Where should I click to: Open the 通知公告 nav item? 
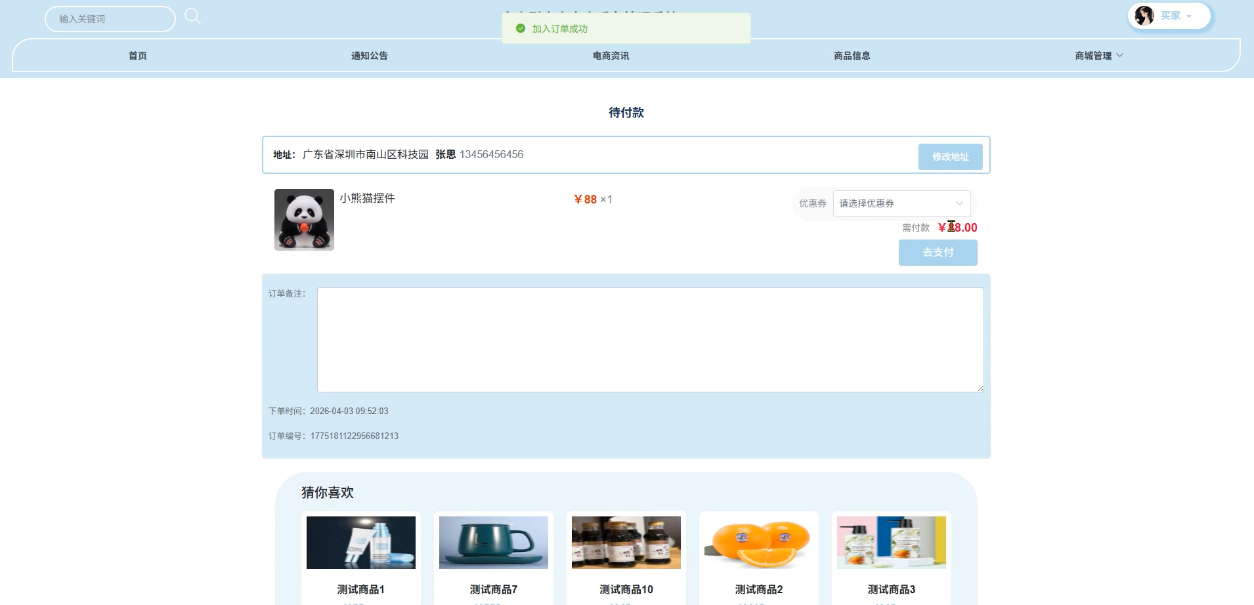tap(369, 56)
